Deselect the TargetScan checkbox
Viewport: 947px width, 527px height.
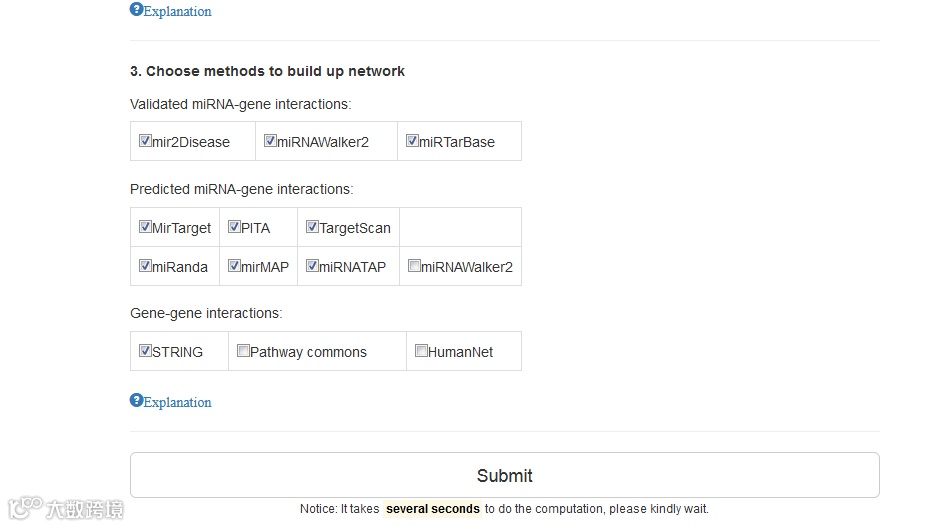(x=312, y=227)
